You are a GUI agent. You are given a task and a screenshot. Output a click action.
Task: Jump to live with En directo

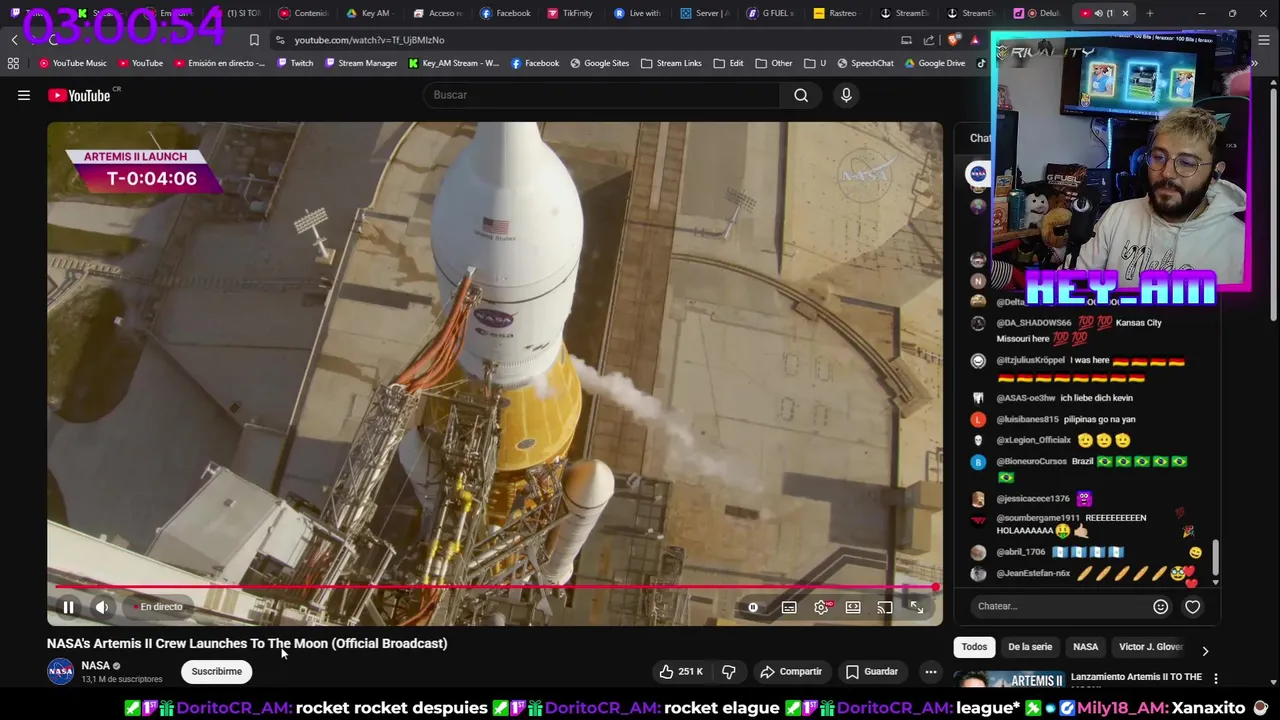pyautogui.click(x=160, y=607)
